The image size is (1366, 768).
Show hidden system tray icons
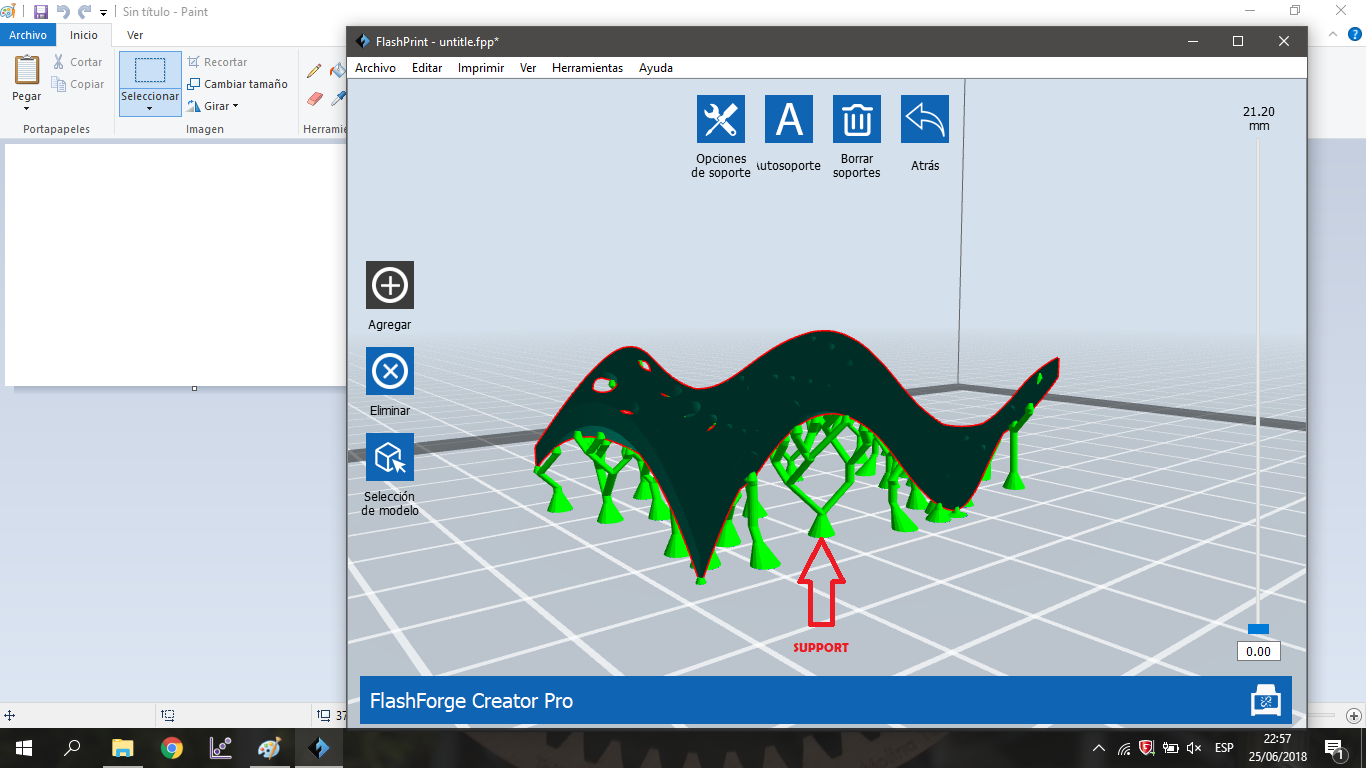1099,747
